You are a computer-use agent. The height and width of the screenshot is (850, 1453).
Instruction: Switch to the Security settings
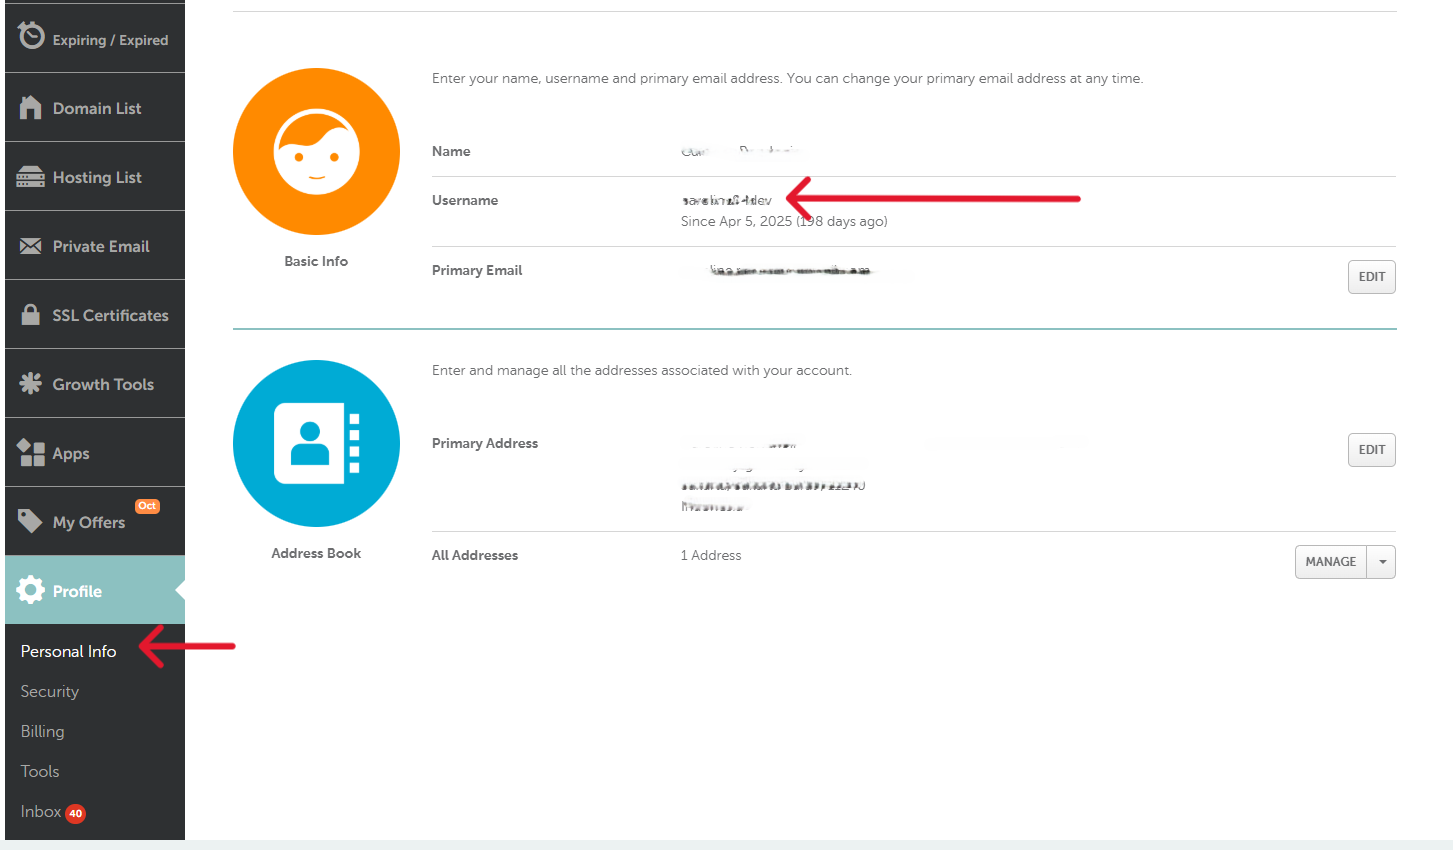49,691
